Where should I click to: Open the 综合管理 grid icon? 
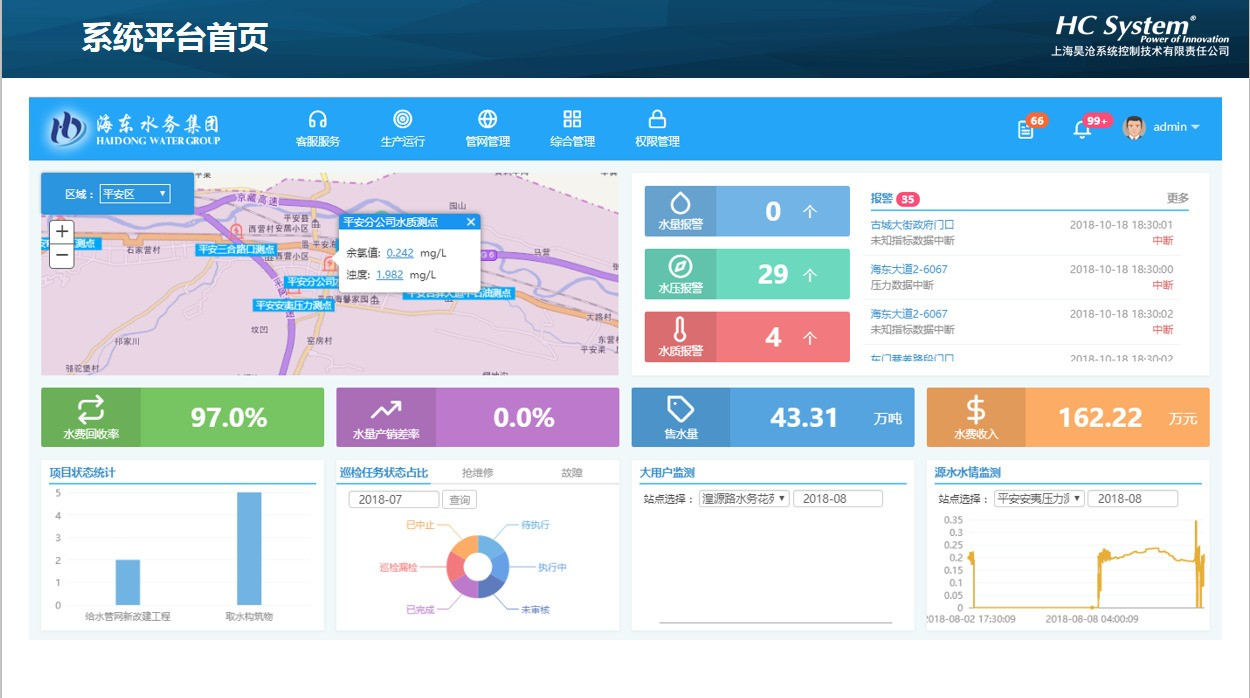tap(572, 119)
